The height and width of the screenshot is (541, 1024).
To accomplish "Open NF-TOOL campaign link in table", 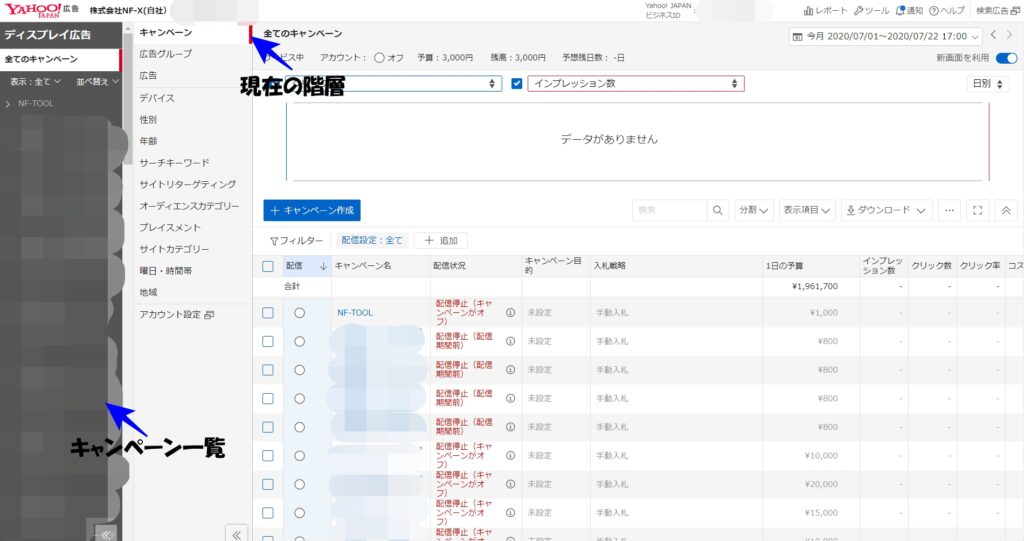I will (x=355, y=313).
